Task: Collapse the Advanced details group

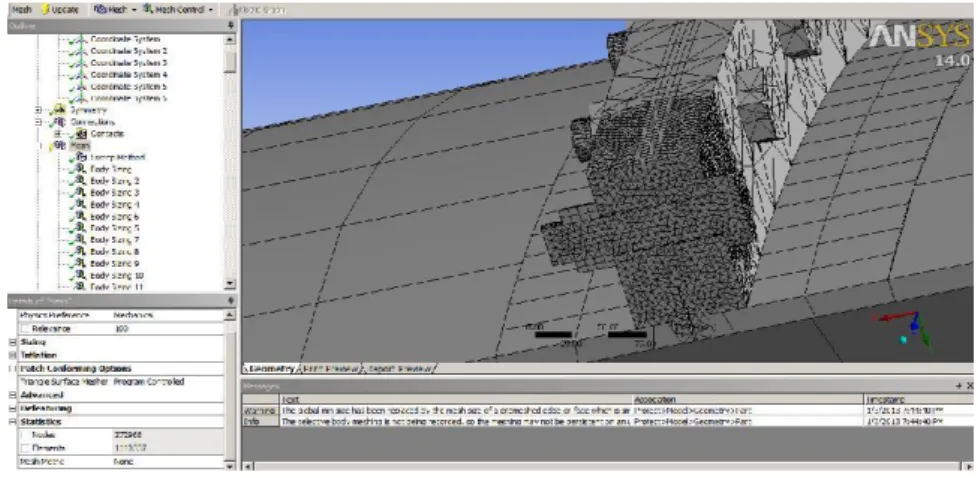Action: tap(12, 395)
